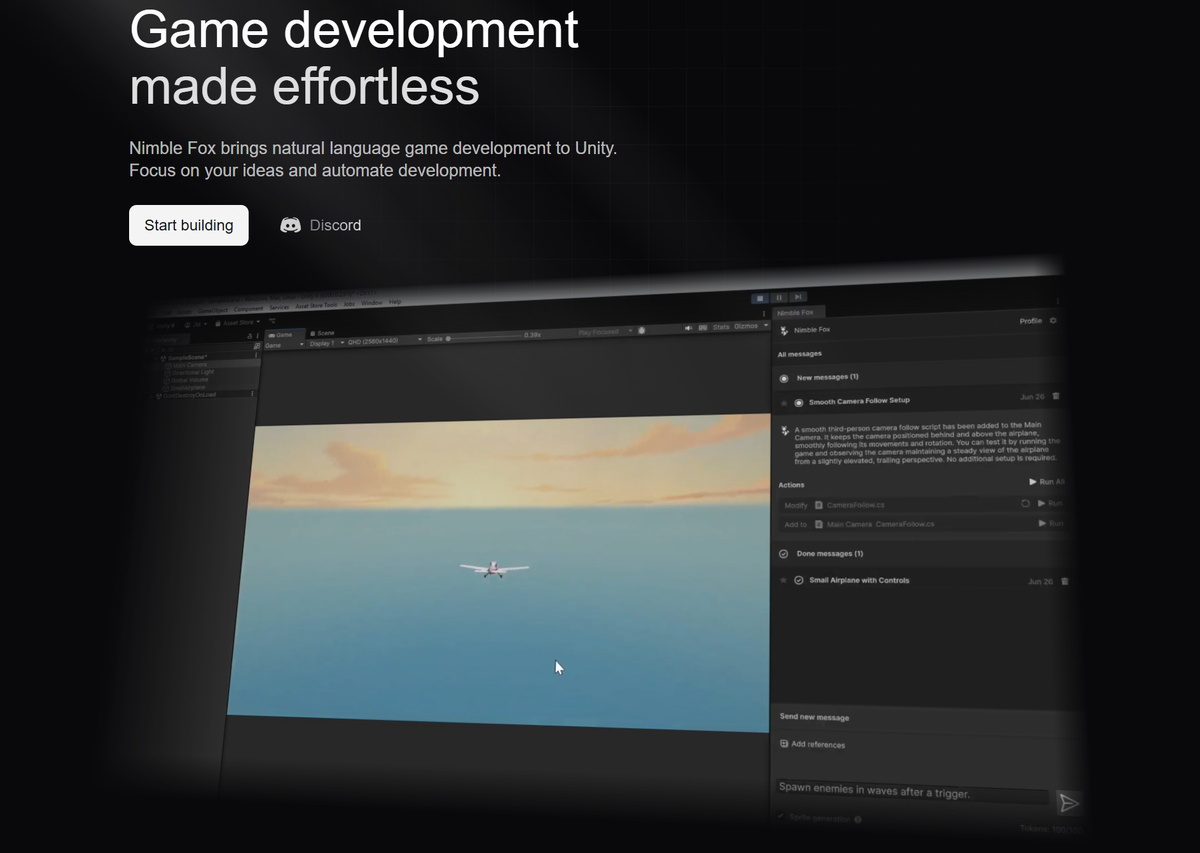Click Add references

813,744
